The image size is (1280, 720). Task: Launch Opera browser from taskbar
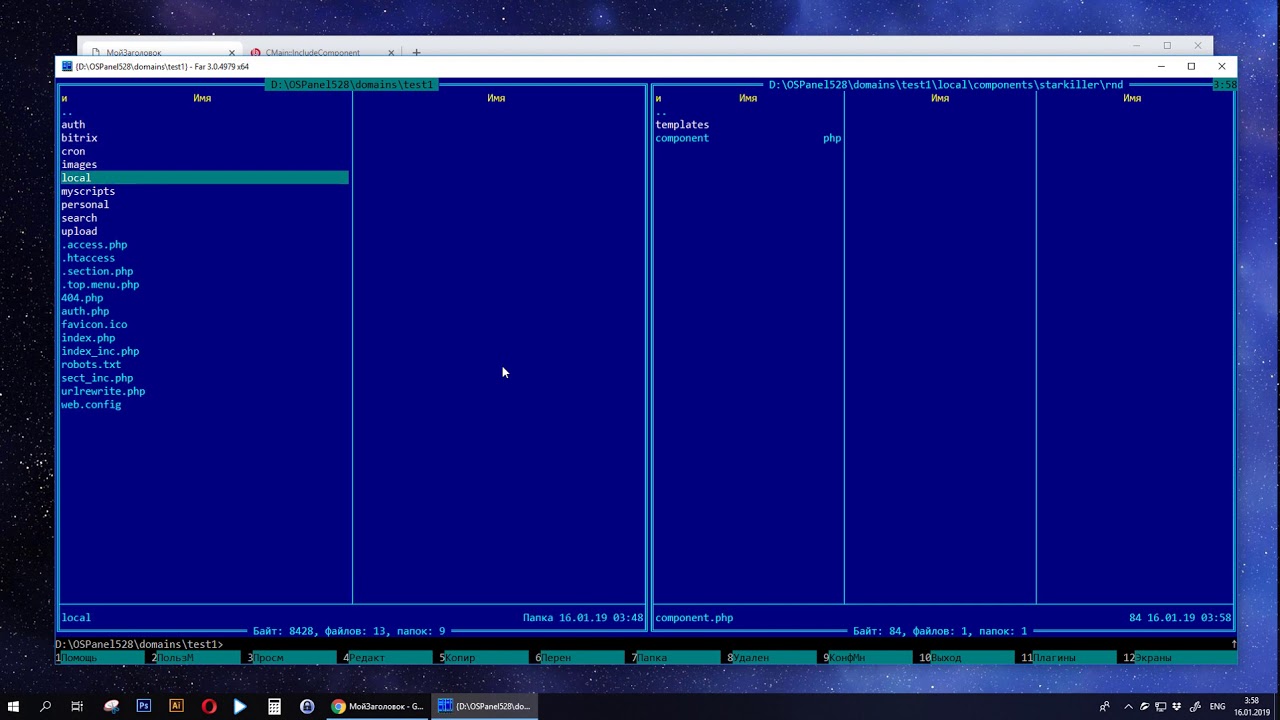pos(209,706)
